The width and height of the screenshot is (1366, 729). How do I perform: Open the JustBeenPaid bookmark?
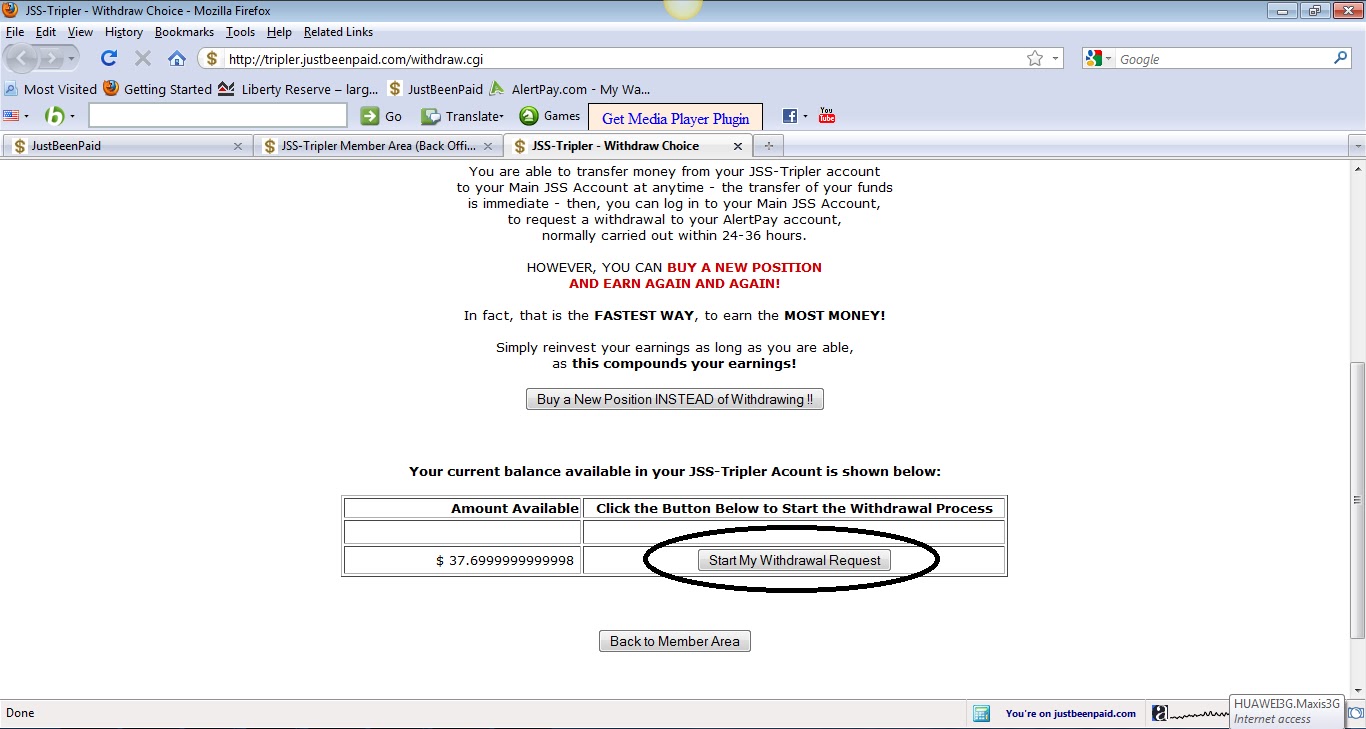(x=435, y=89)
